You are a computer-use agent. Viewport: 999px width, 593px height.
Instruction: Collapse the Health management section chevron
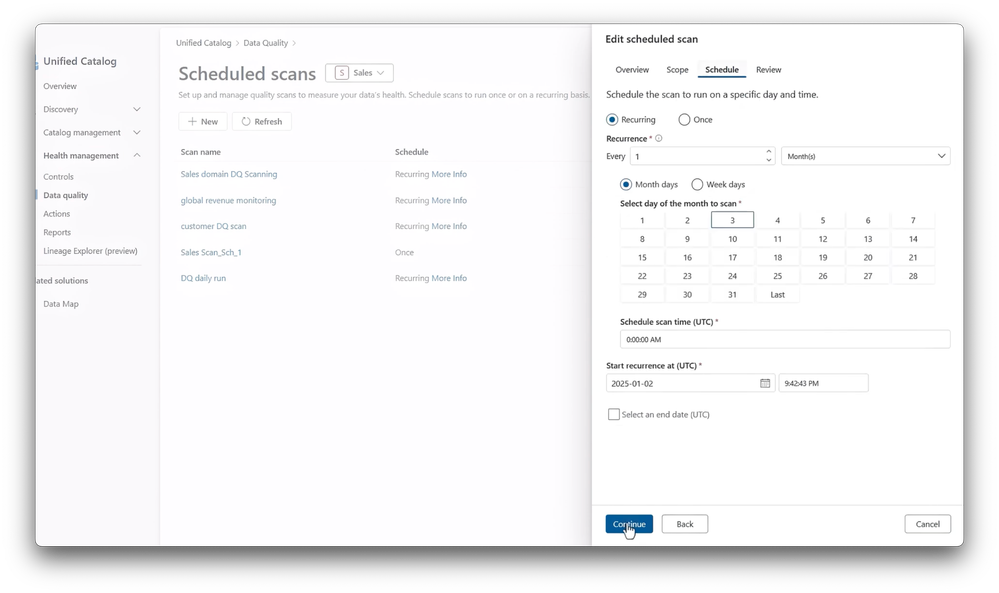[x=137, y=155]
